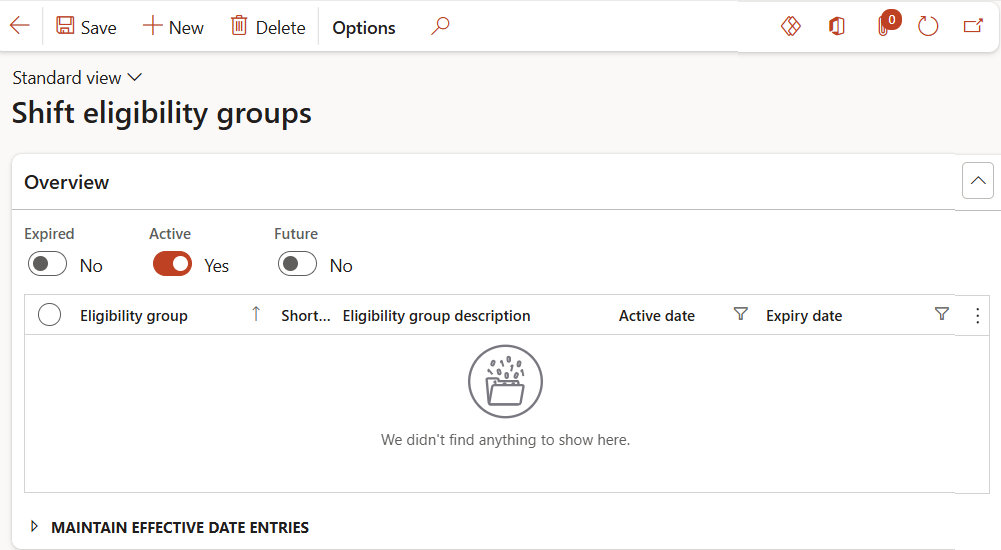Open in Microsoft Office icon
1001x550 pixels.
(836, 26)
